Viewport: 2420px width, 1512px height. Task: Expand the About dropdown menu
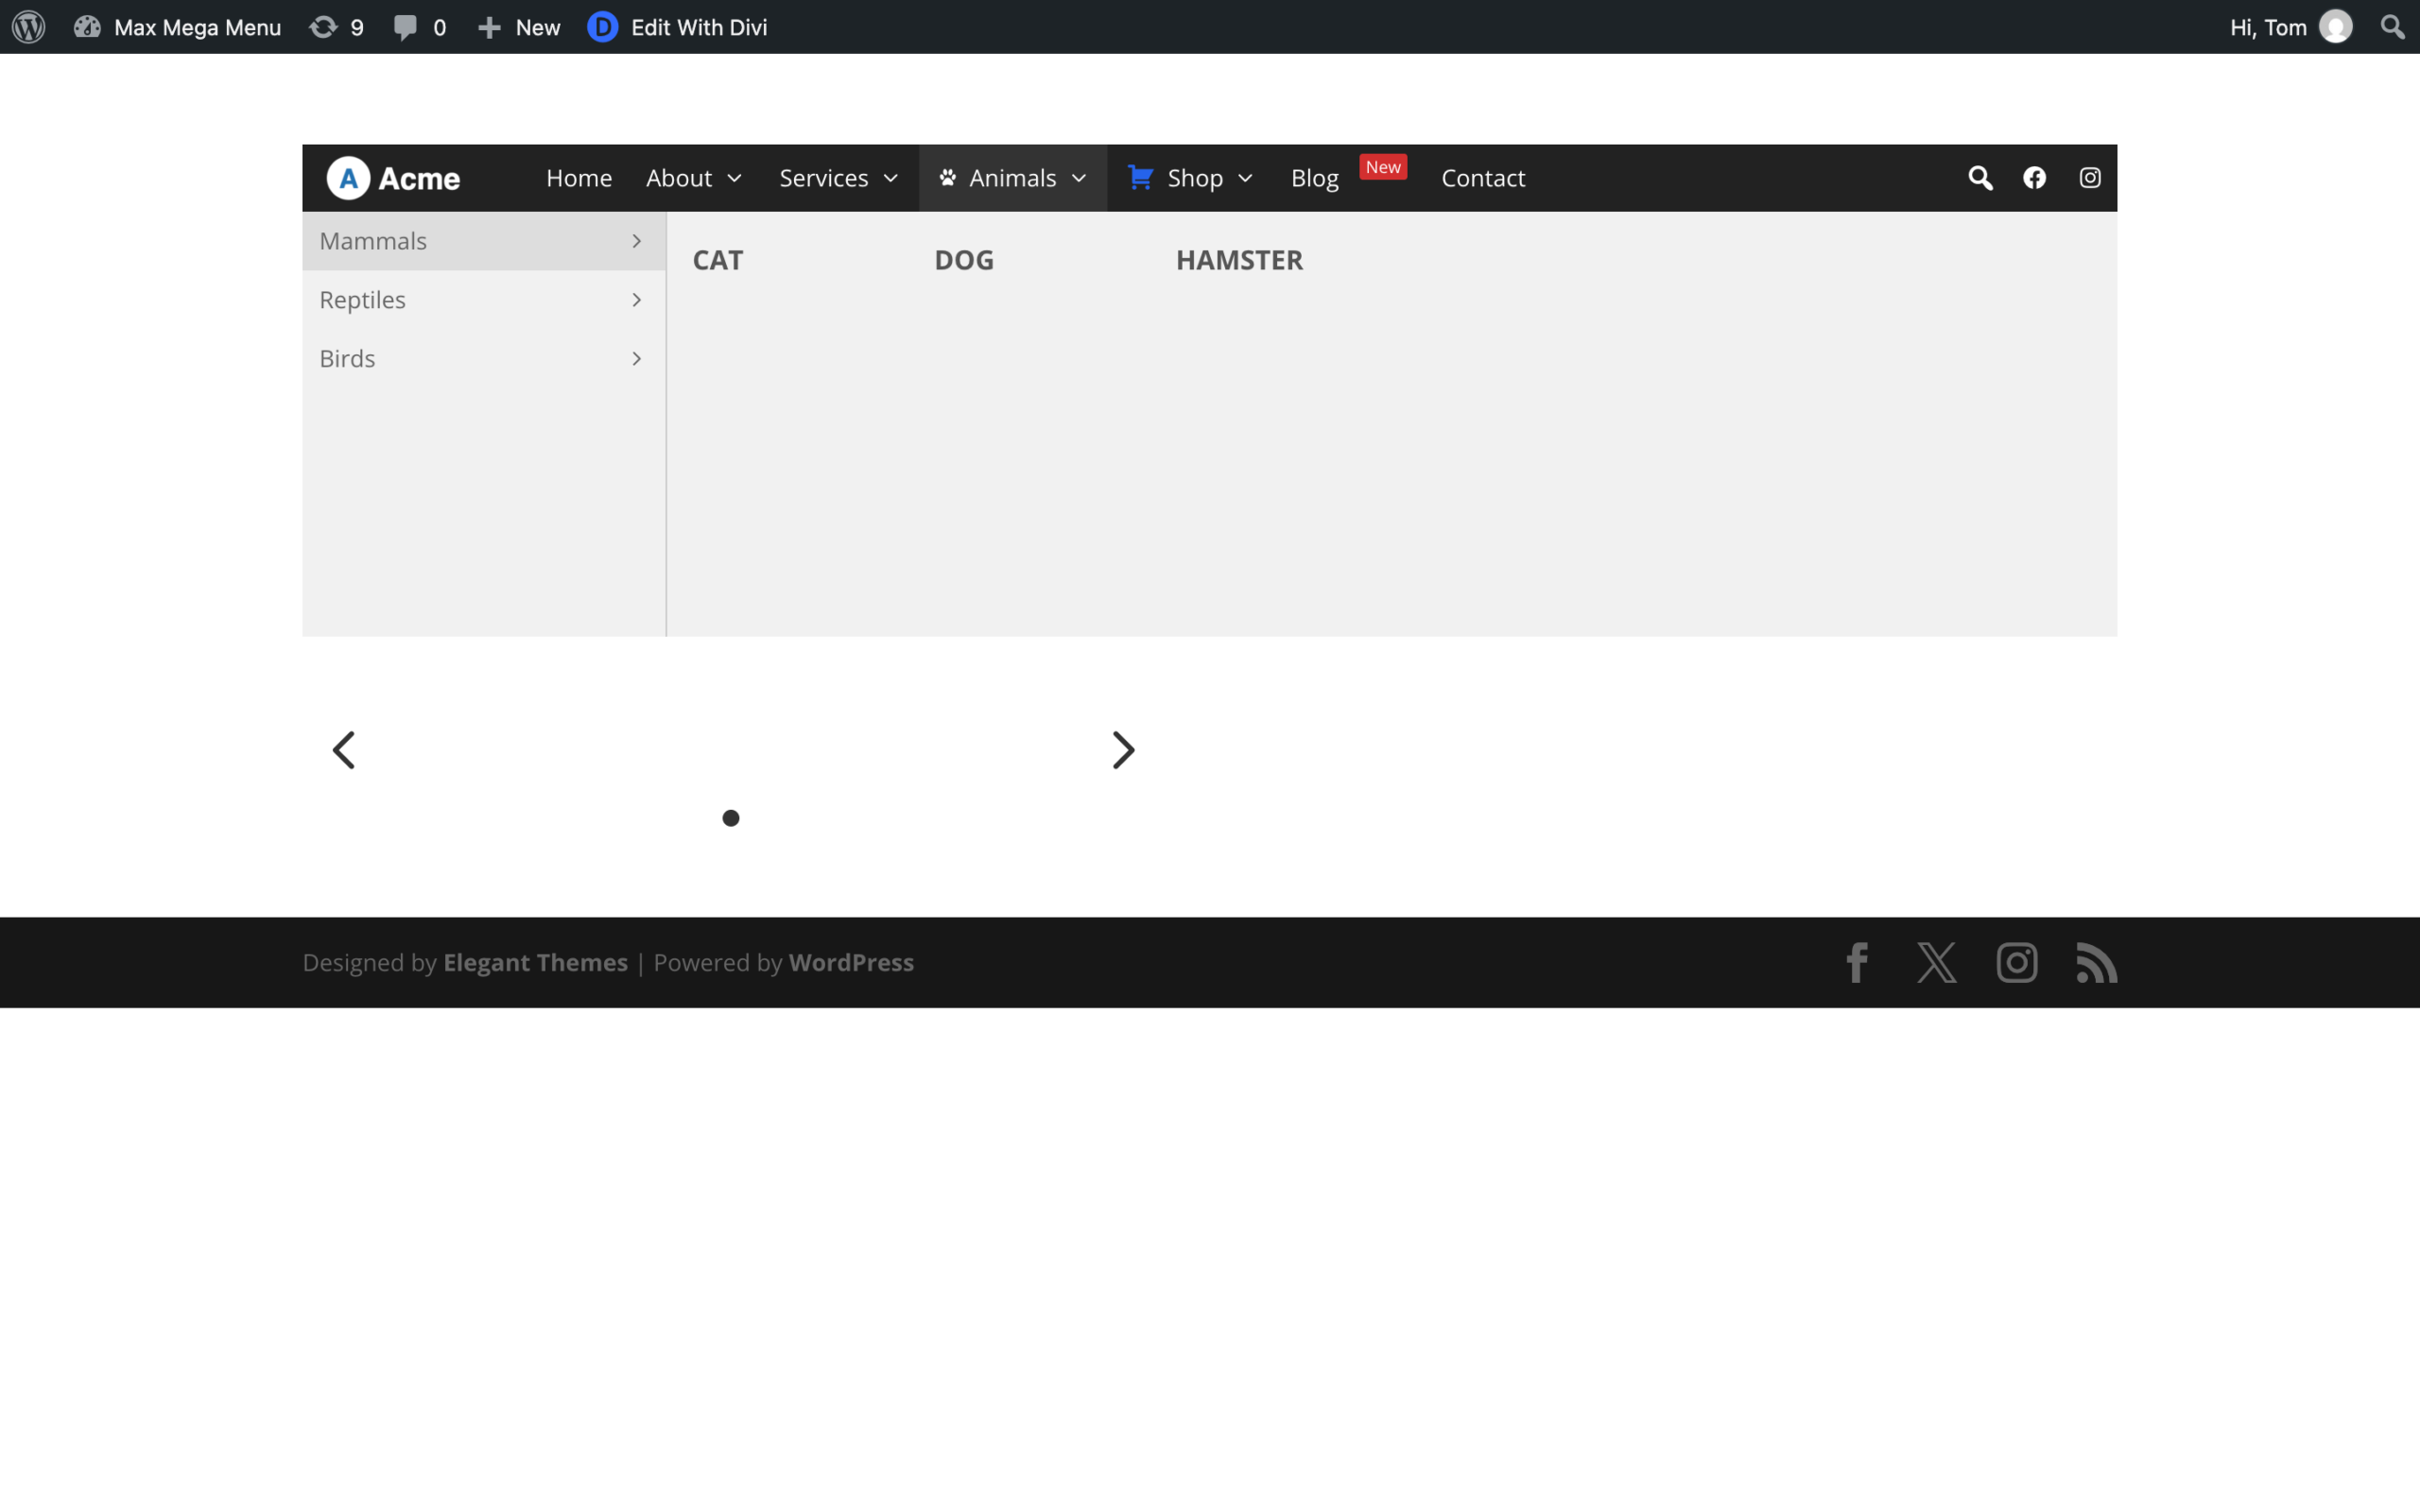tap(694, 178)
